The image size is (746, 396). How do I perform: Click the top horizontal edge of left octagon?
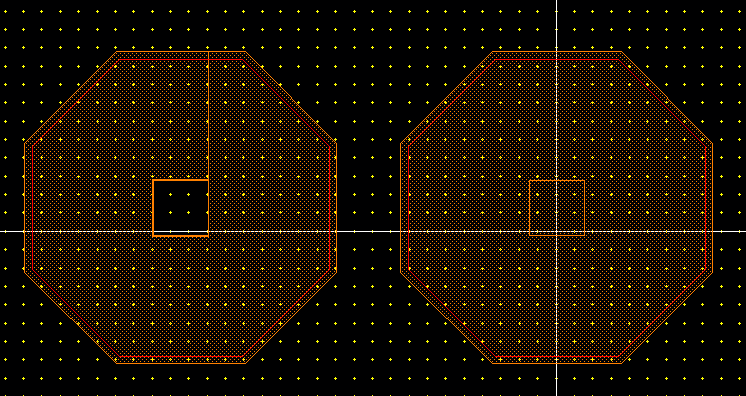pyautogui.click(x=181, y=51)
